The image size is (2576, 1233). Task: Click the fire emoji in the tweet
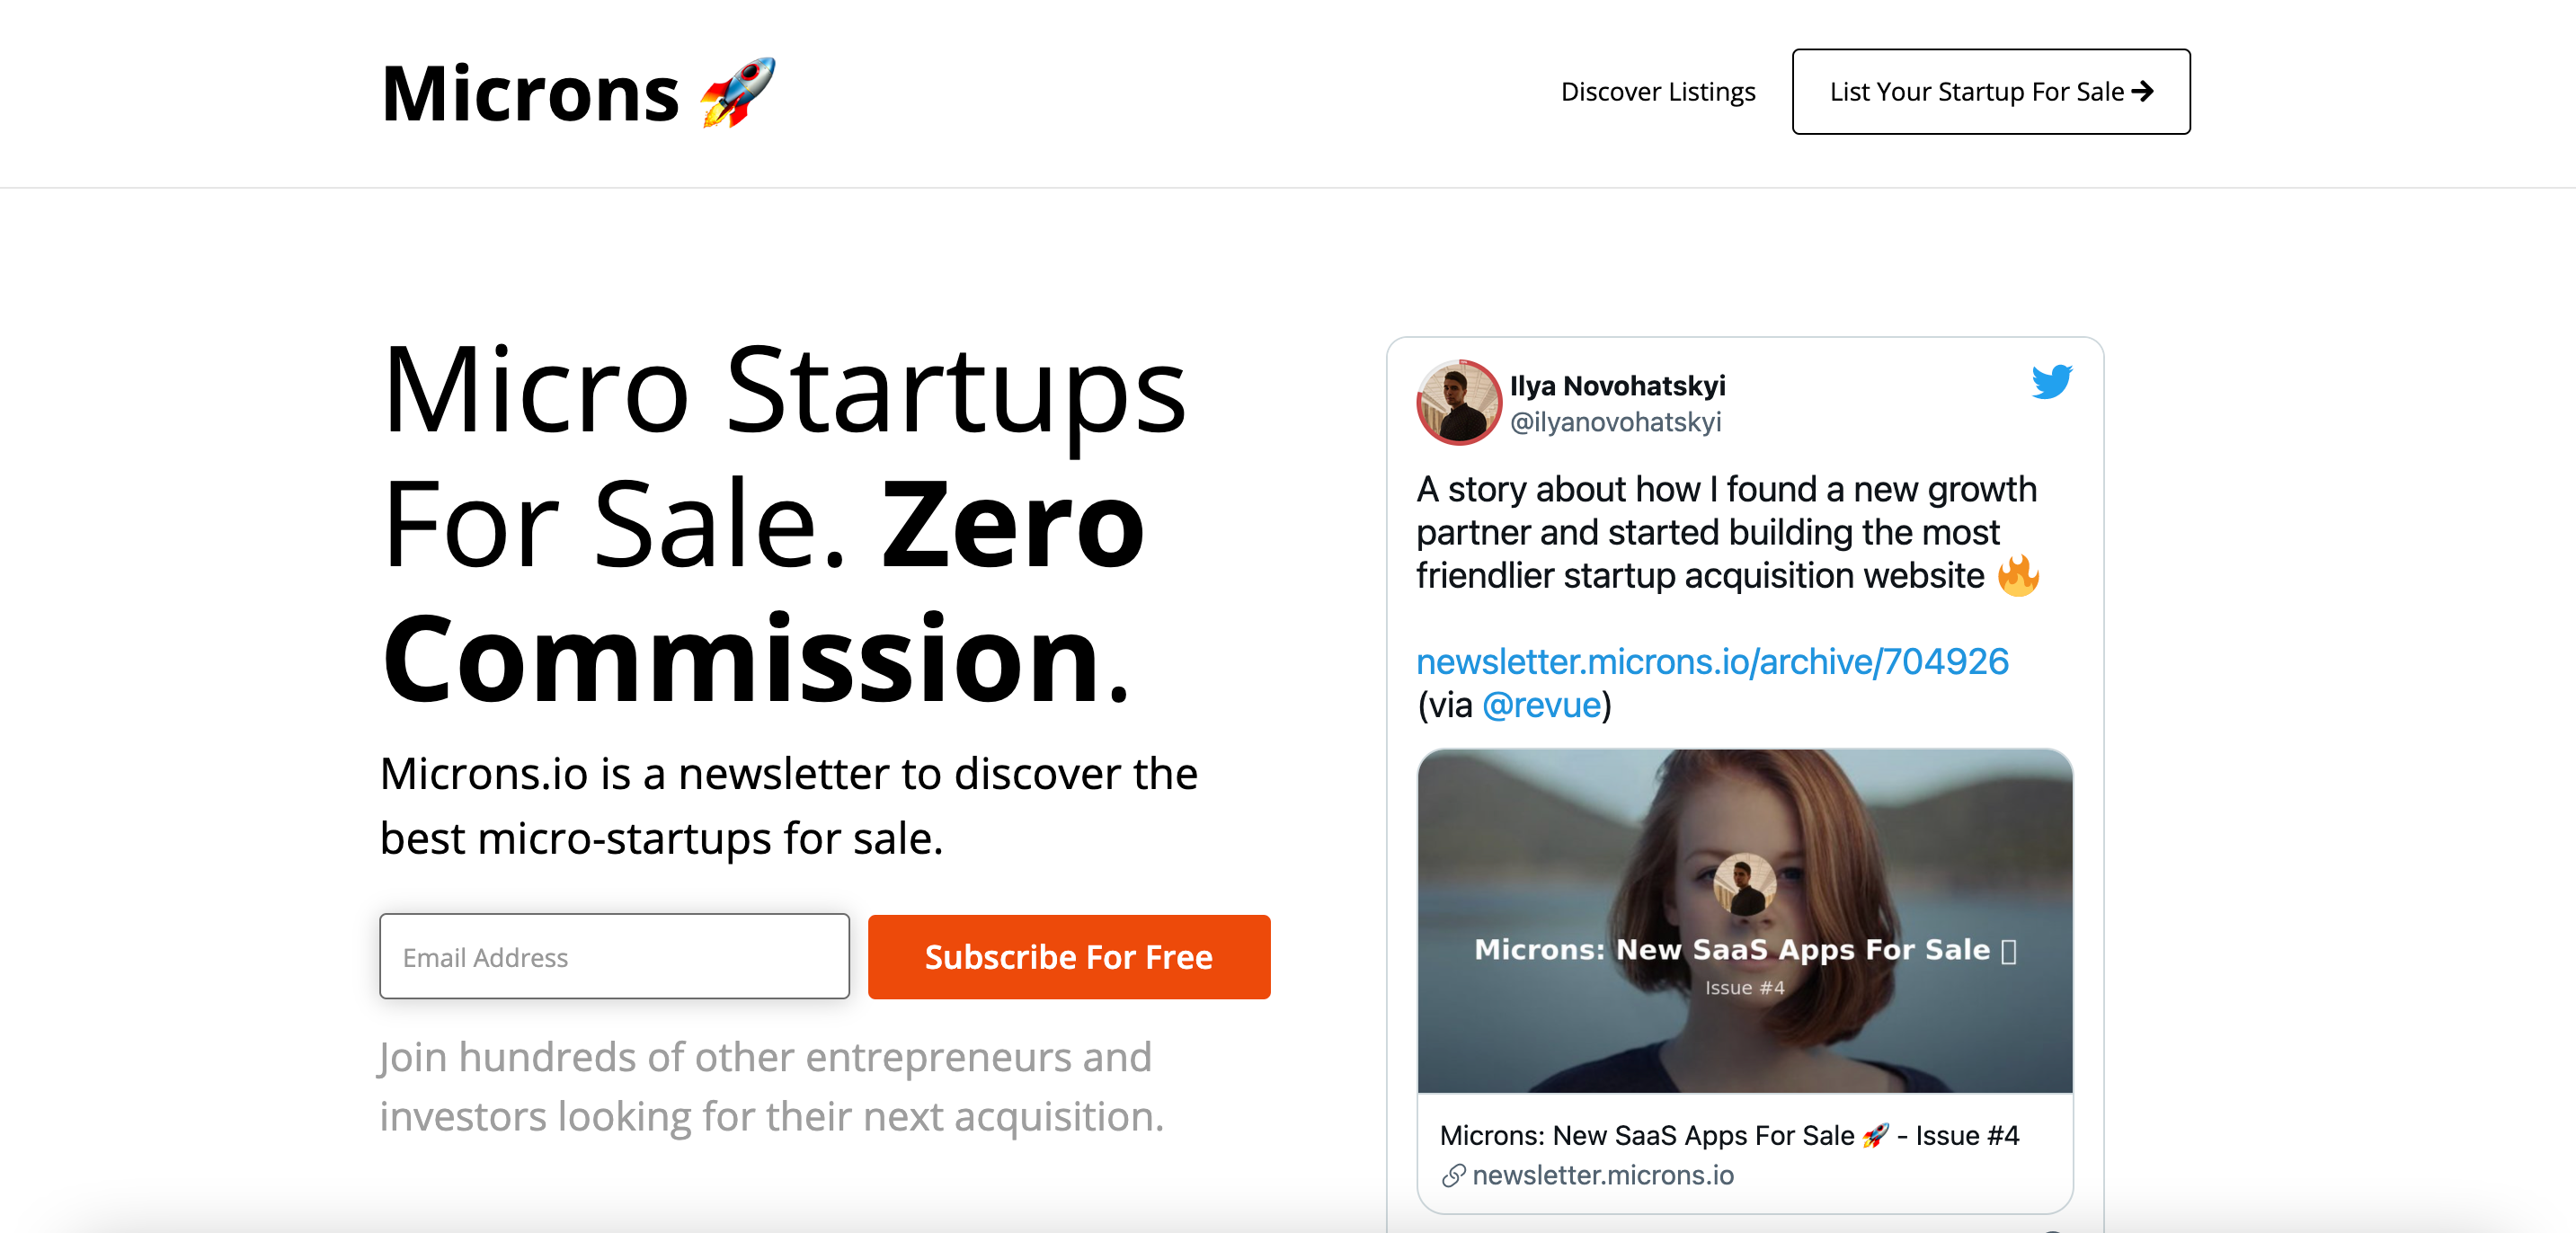point(2018,576)
